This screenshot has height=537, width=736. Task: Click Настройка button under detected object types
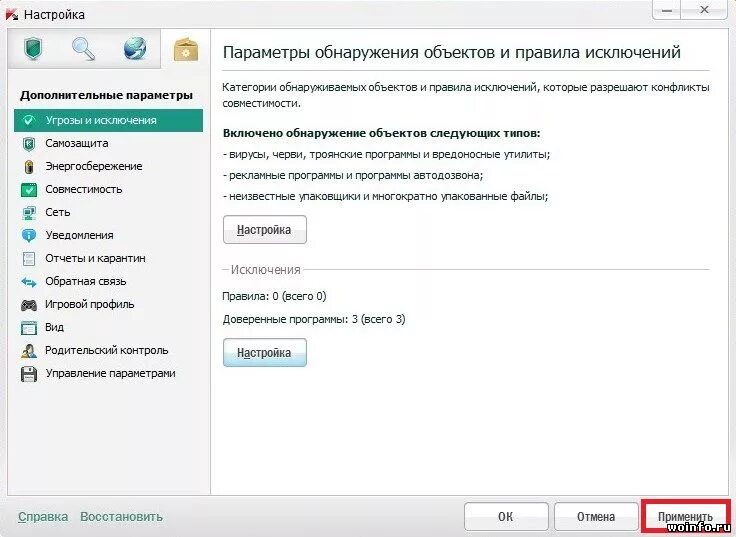click(x=265, y=230)
